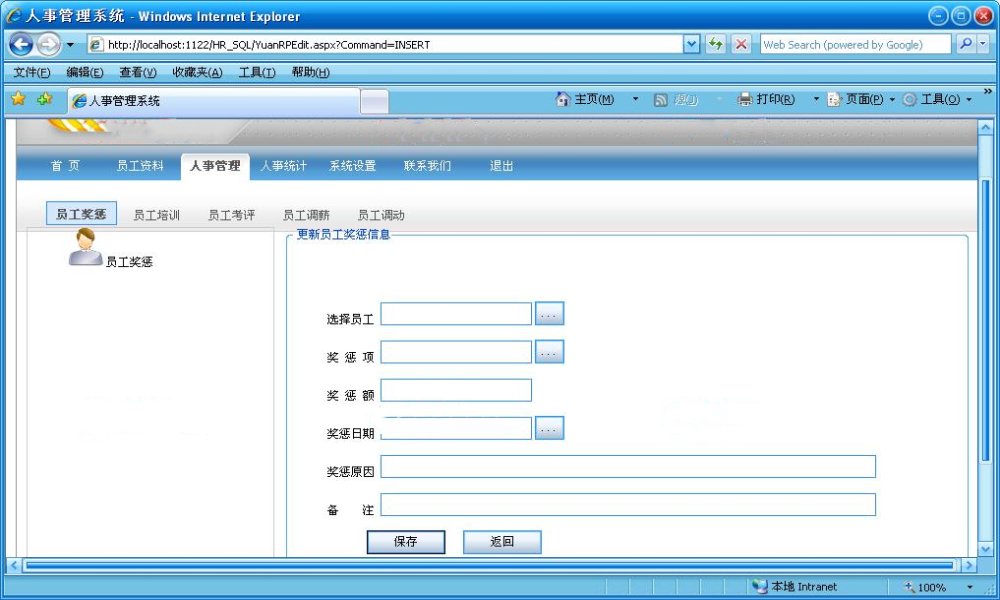Click the browser Back arrow button
Screen dimensions: 1000x600
pyautogui.click(x=21, y=44)
